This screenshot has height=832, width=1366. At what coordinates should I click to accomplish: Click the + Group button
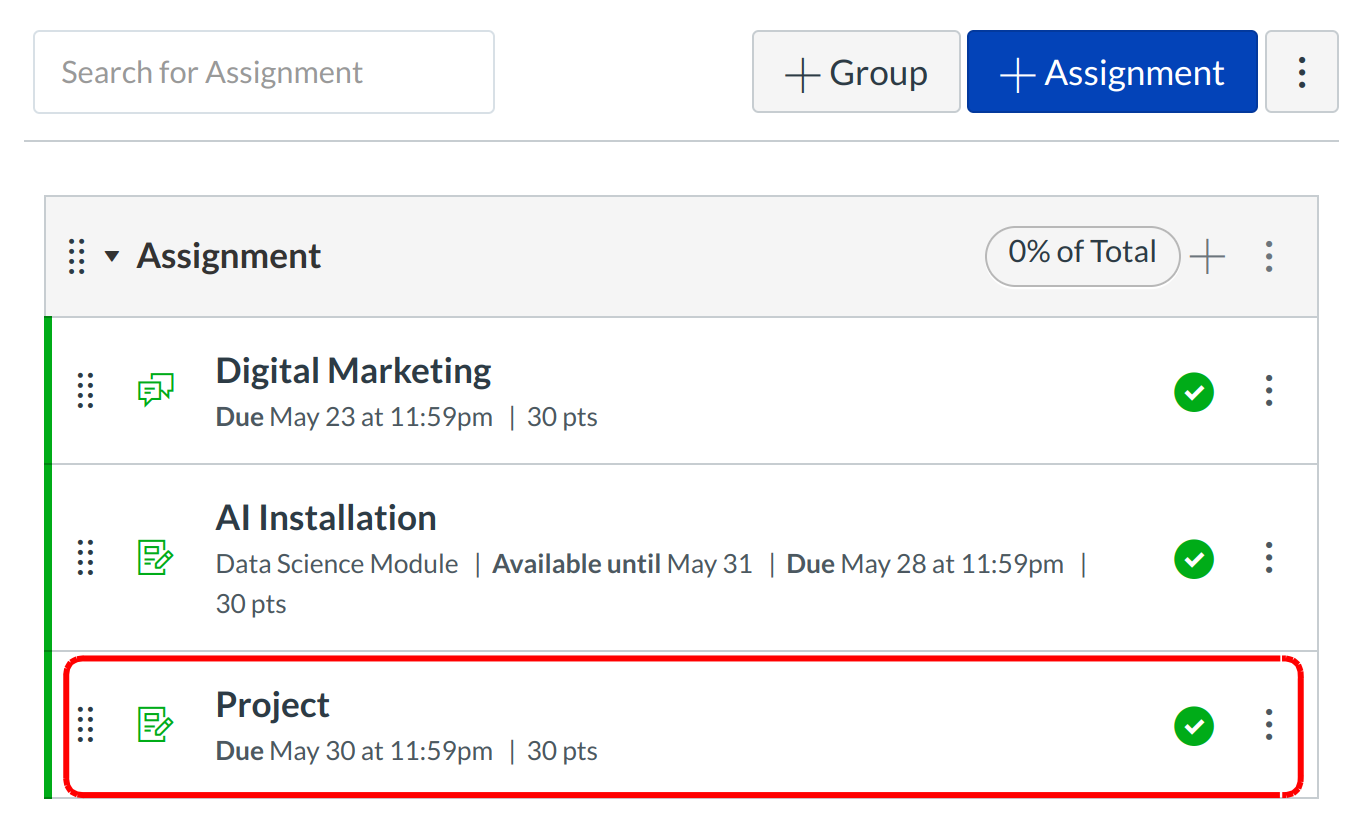[856, 72]
